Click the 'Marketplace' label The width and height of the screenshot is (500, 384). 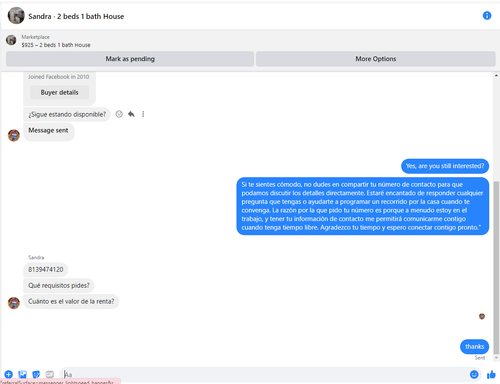35,37
